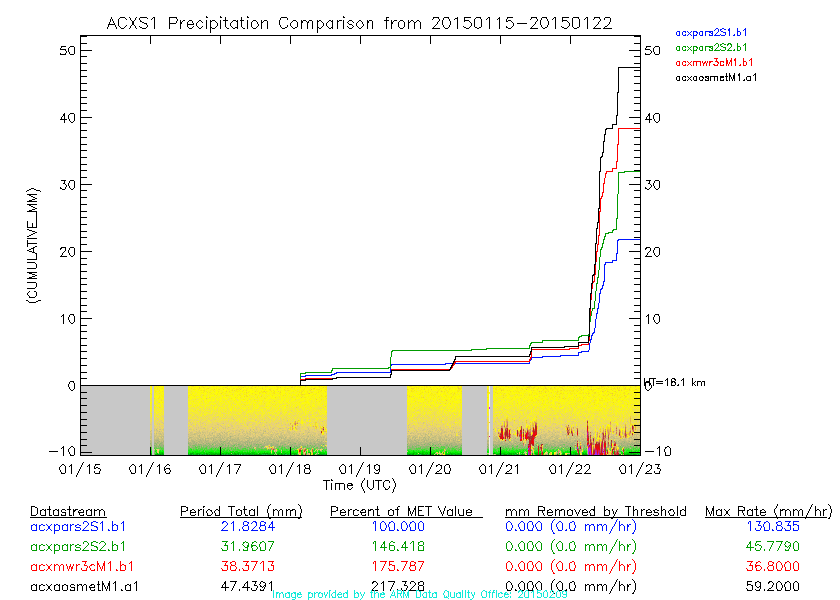840x600 pixels.
Task: Click acxmwr3cM1.b1 in the table's Datastream column
Action: [82, 566]
